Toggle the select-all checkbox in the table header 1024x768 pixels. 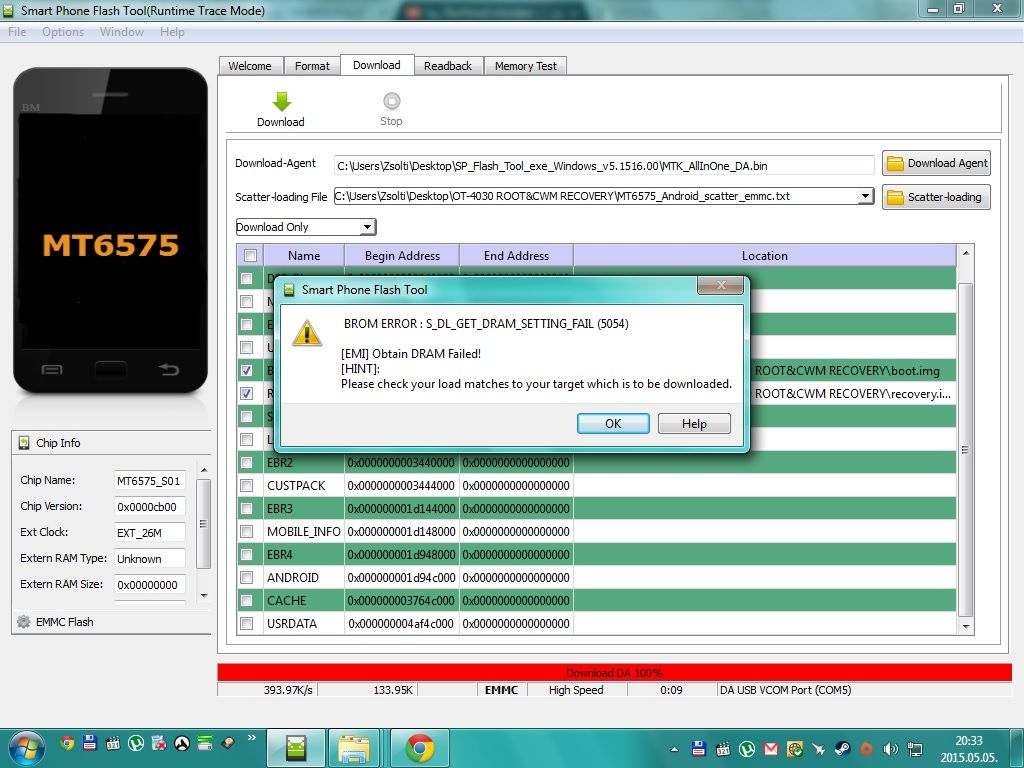[250, 255]
